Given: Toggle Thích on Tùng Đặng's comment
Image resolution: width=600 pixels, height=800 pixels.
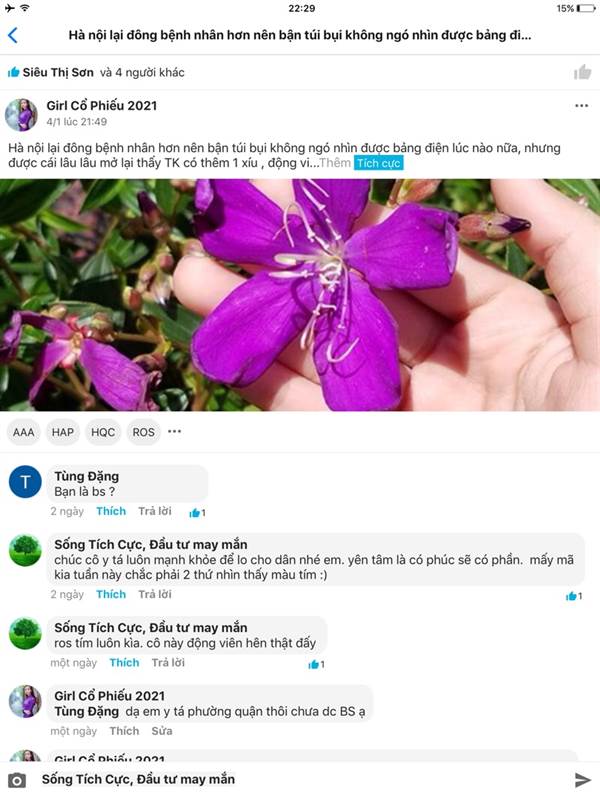Looking at the screenshot, I should [x=111, y=511].
